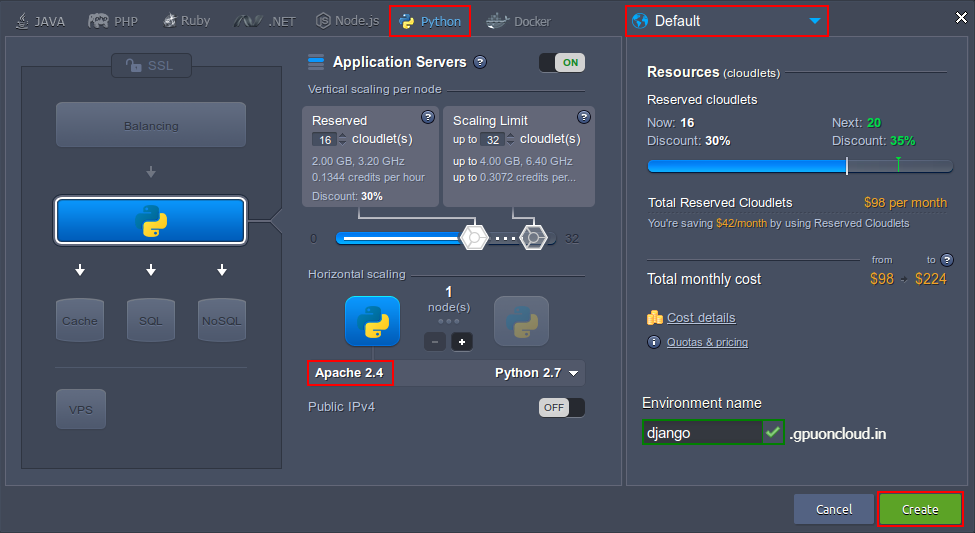Add a NoSQL database node
The width and height of the screenshot is (975, 533).
(x=221, y=320)
